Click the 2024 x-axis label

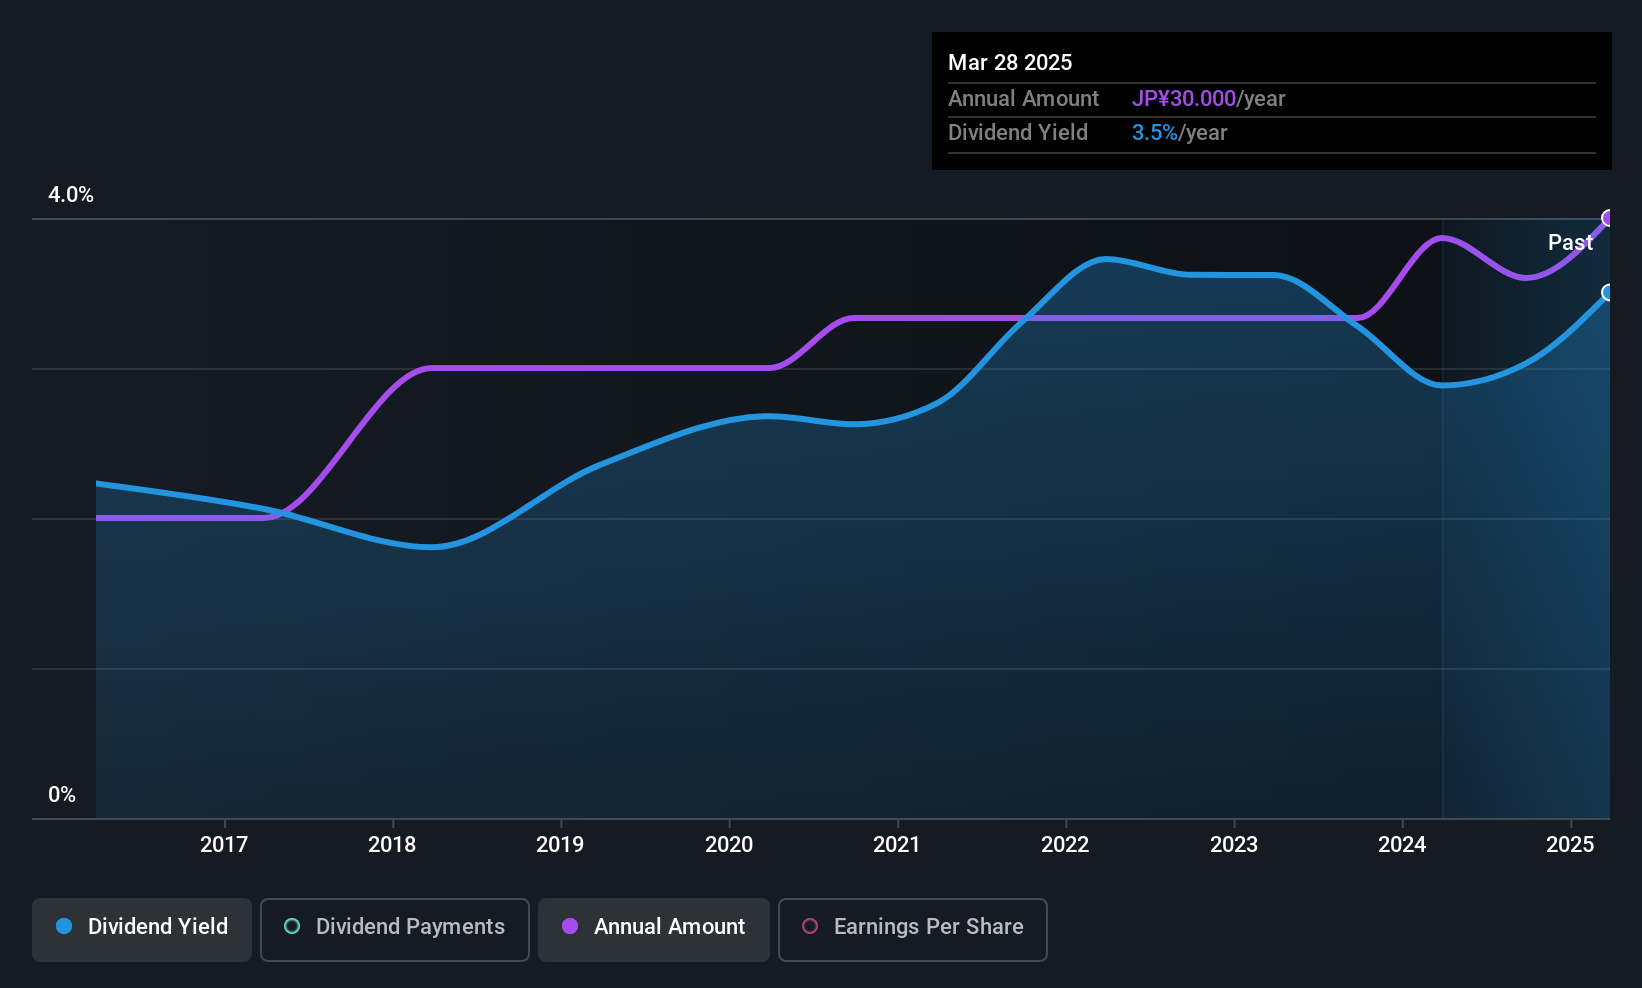(1402, 845)
